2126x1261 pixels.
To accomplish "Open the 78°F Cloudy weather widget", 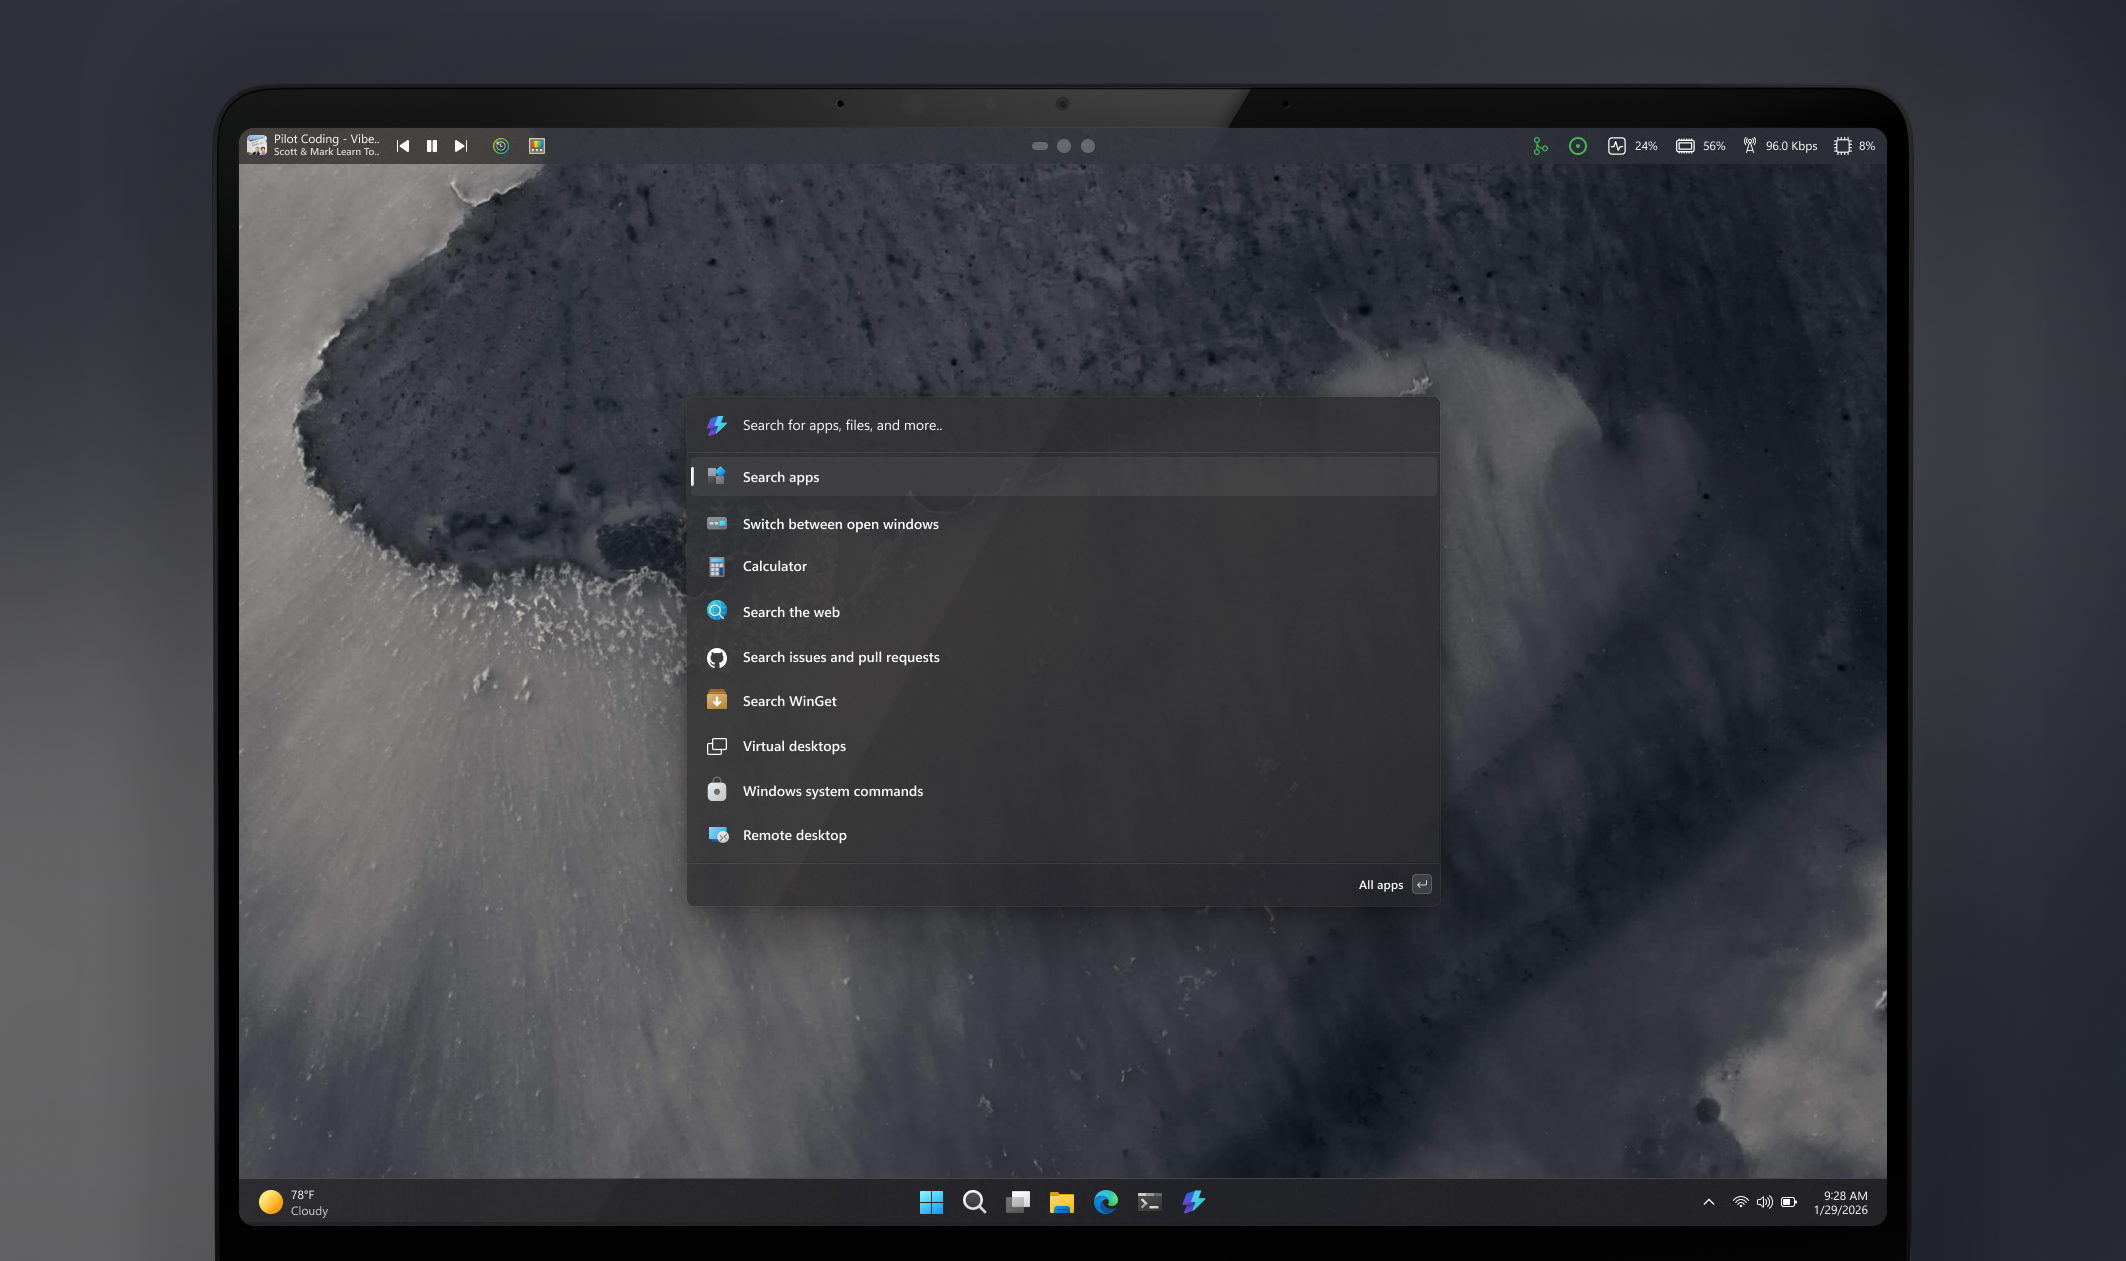I will pos(294,1201).
